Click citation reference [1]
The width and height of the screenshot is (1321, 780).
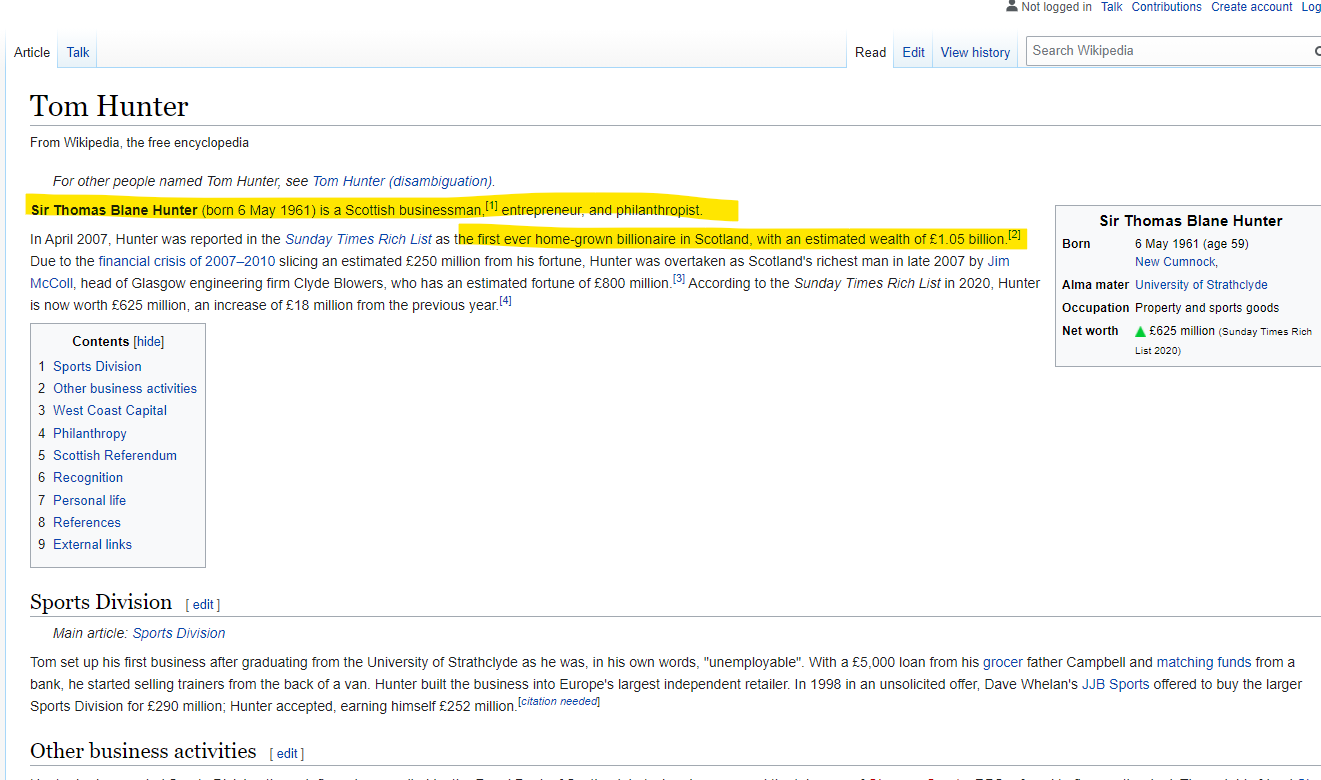(x=491, y=206)
